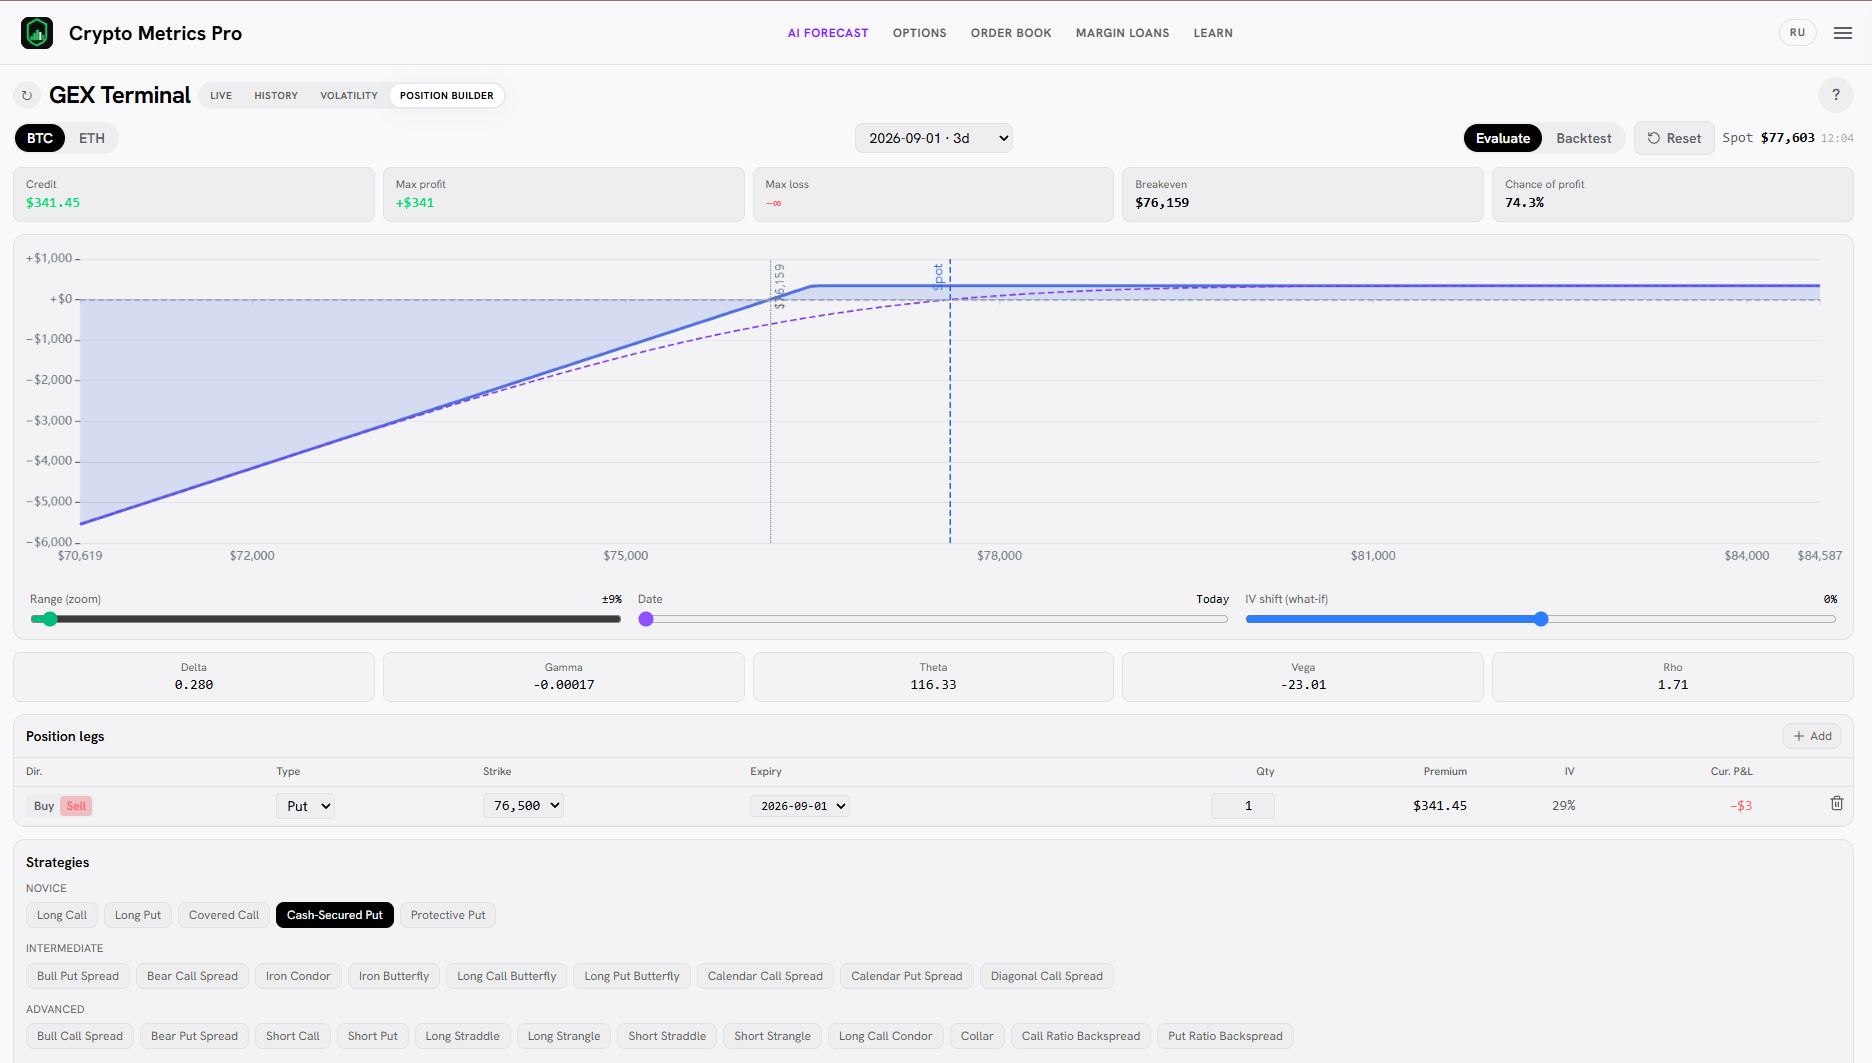
Task: Choose the Diagonal Call Spread strategy
Action: coord(1047,976)
